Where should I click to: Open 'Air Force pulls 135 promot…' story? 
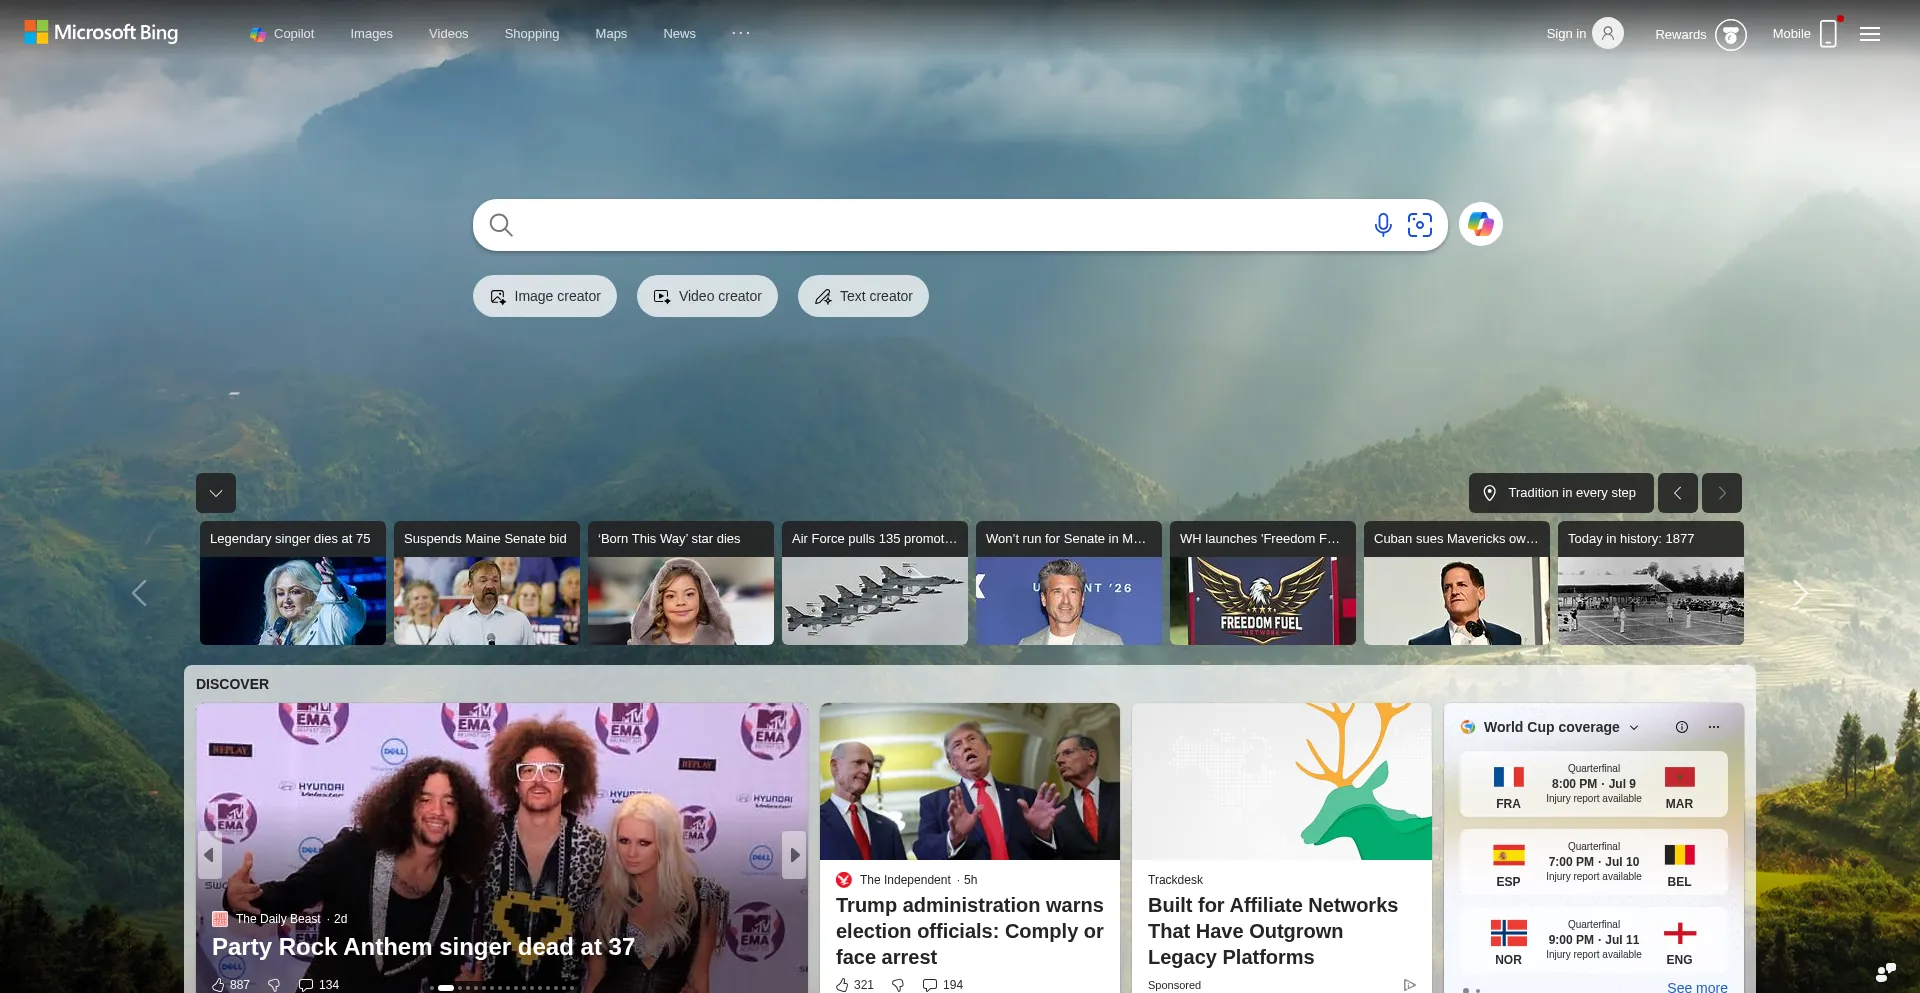(x=875, y=583)
